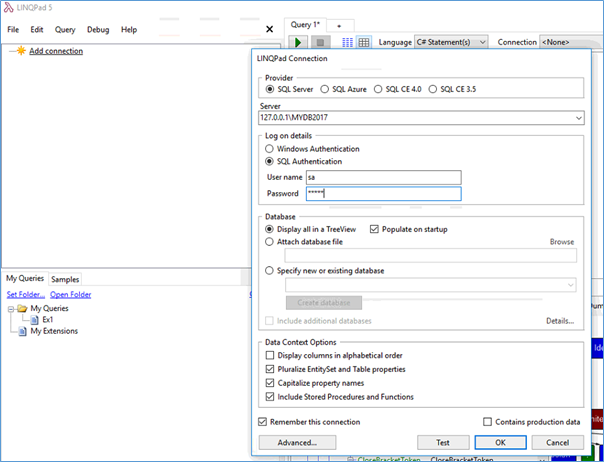This screenshot has width=604, height=462.
Task: Switch to the Samples tab
Action: tap(65, 279)
